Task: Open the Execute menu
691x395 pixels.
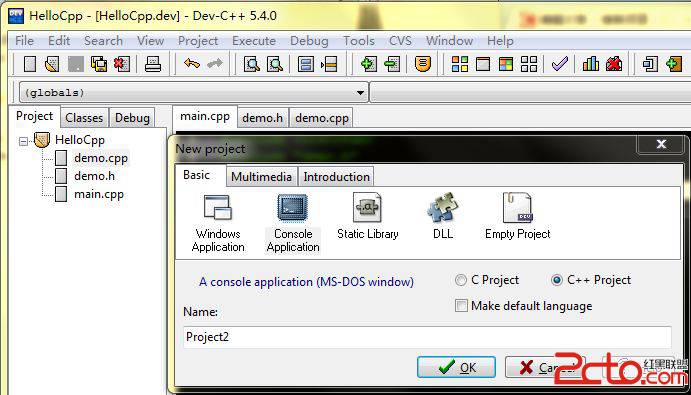Action: (254, 41)
